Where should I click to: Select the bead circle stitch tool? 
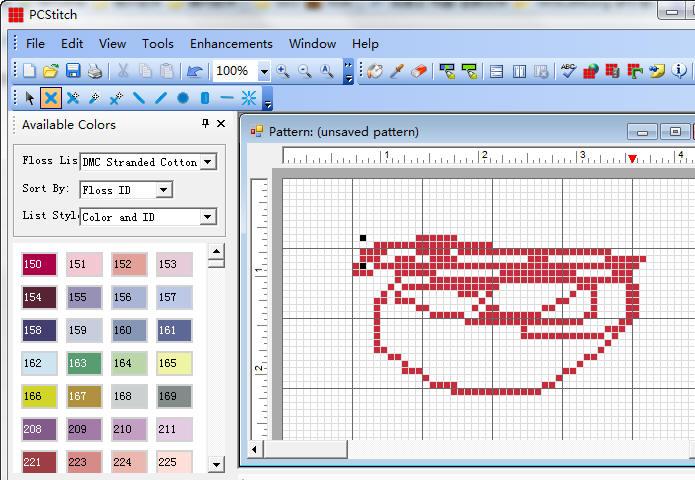(x=183, y=98)
